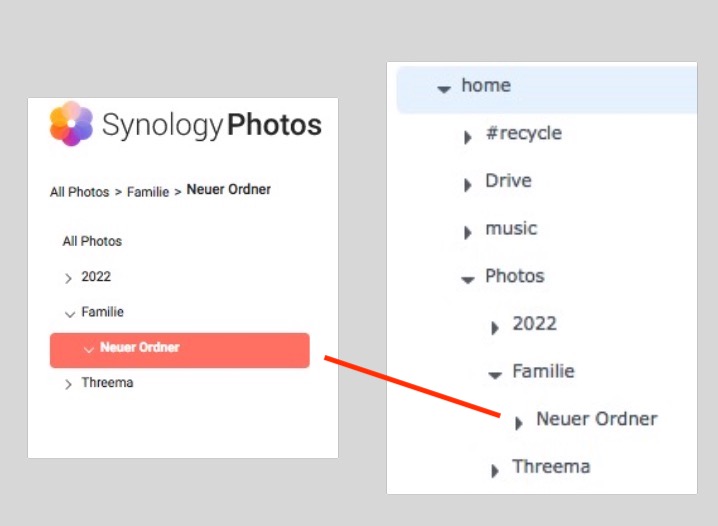Image resolution: width=718 pixels, height=526 pixels.
Task: Open Threema folder in the file tree
Action: click(551, 467)
